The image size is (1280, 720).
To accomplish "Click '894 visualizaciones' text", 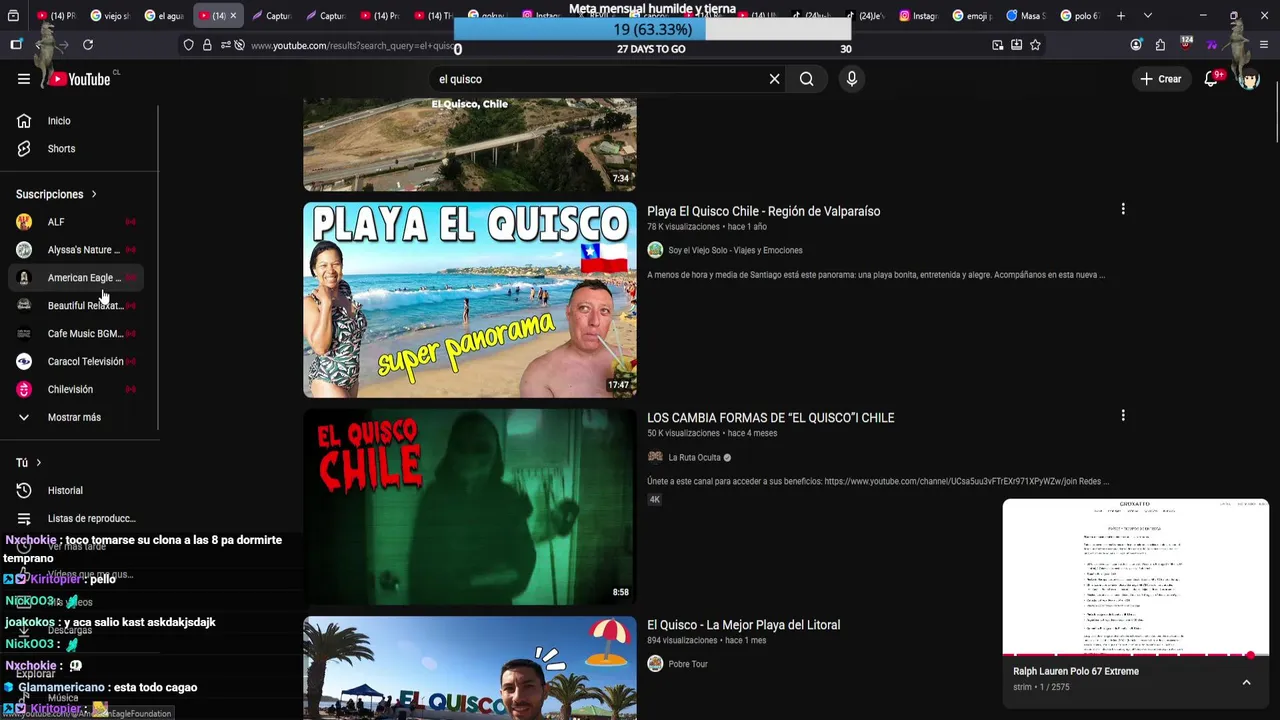I will pyautogui.click(x=682, y=640).
